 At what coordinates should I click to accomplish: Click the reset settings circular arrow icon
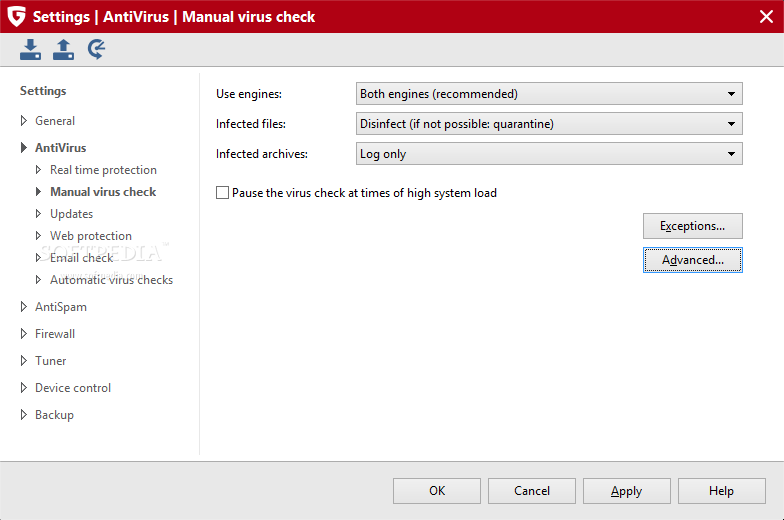tap(96, 49)
